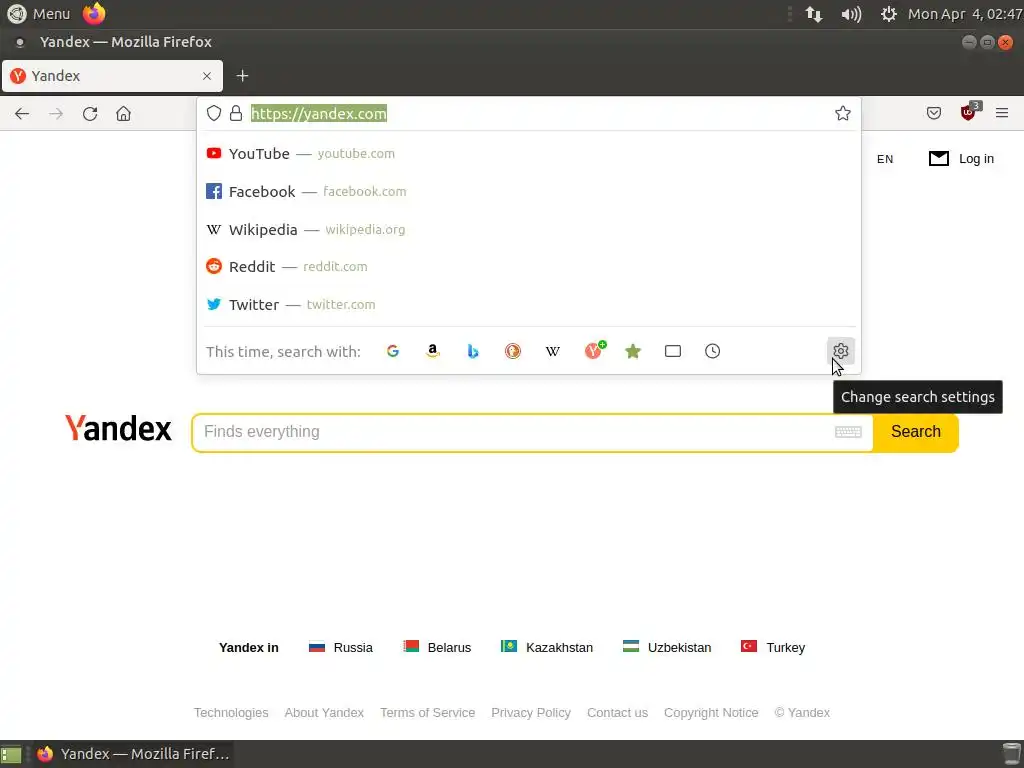1024x768 pixels.
Task: Open Yandex in Turkey
Action: [x=773, y=647]
